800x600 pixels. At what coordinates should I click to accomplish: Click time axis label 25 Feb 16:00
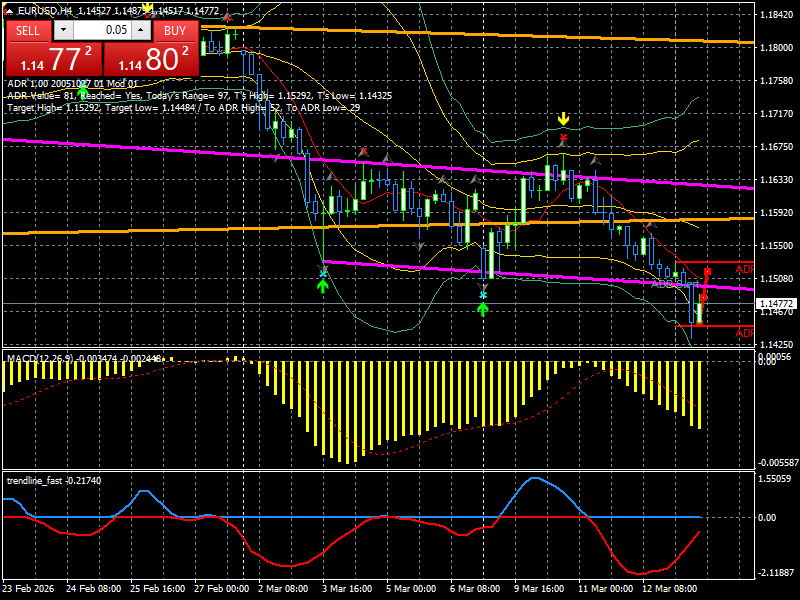coord(158,588)
